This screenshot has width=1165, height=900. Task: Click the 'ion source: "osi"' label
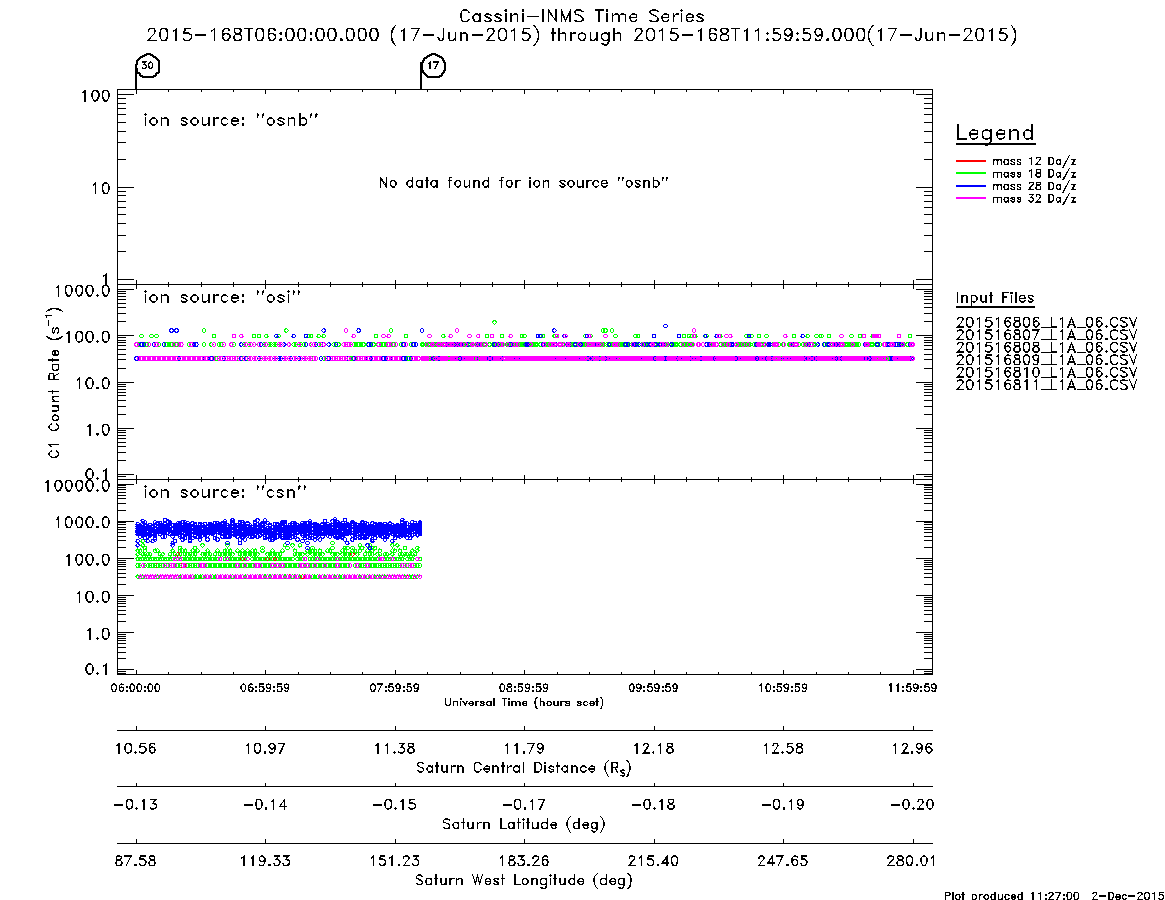tap(222, 297)
